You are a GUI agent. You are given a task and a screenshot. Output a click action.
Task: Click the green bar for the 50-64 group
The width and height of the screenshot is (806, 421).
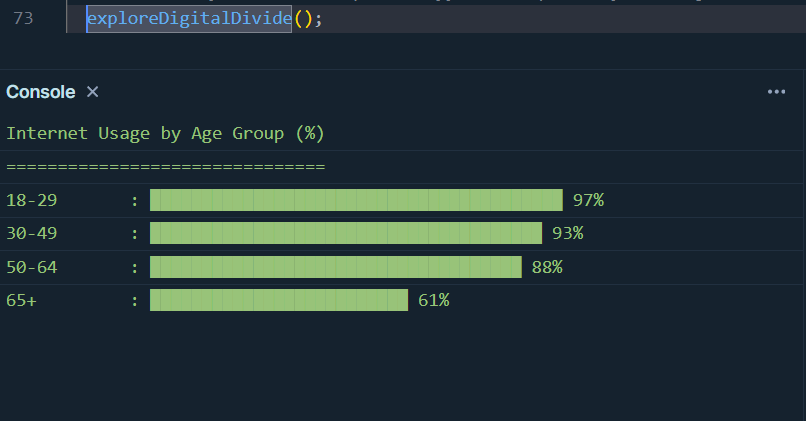click(x=335, y=267)
